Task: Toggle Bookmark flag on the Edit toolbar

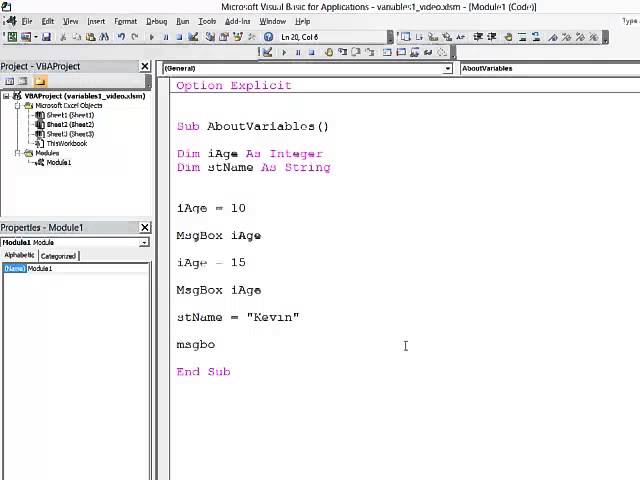Action: coord(553,37)
